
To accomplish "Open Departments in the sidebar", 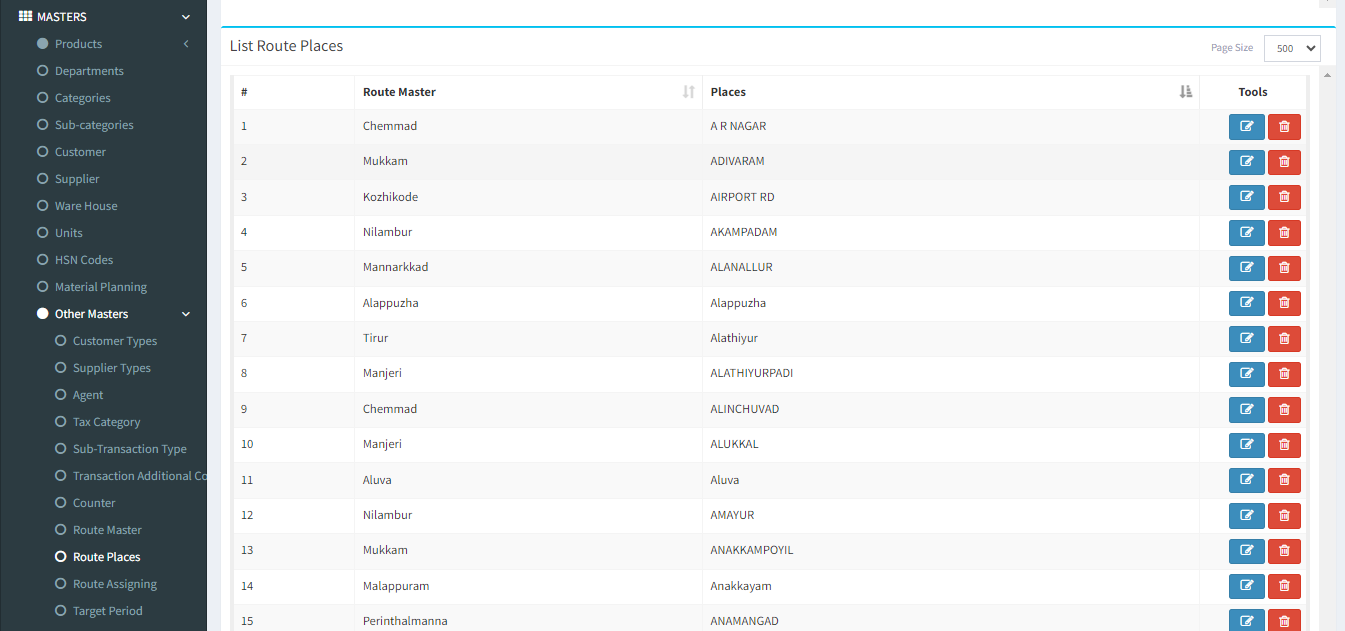I will pos(89,71).
